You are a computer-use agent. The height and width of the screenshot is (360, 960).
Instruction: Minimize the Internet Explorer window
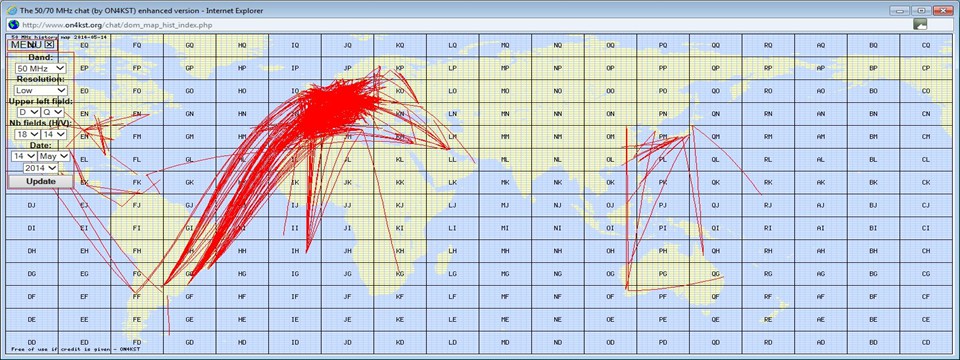click(900, 10)
